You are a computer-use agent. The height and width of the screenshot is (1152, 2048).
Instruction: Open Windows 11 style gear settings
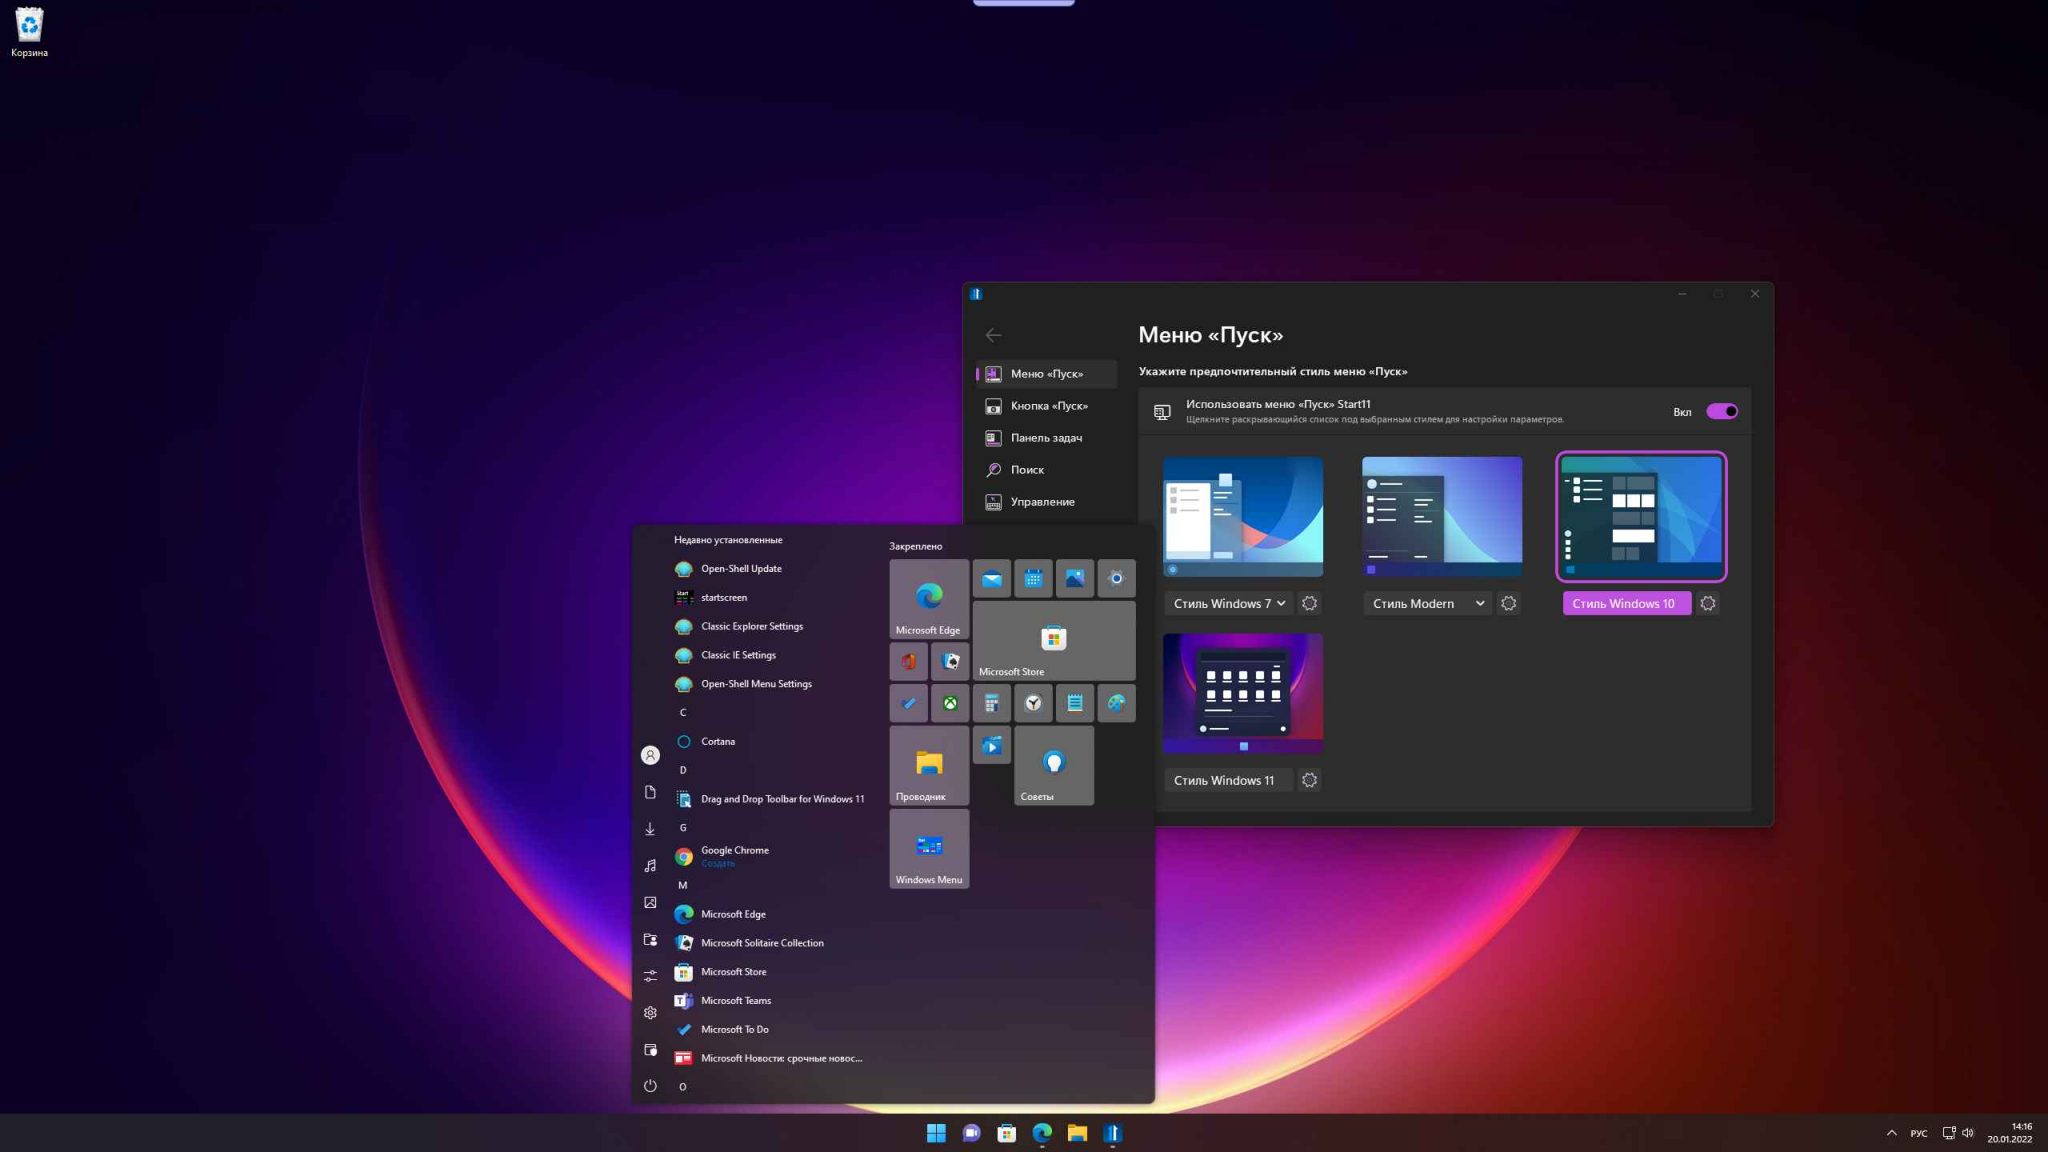click(1309, 780)
